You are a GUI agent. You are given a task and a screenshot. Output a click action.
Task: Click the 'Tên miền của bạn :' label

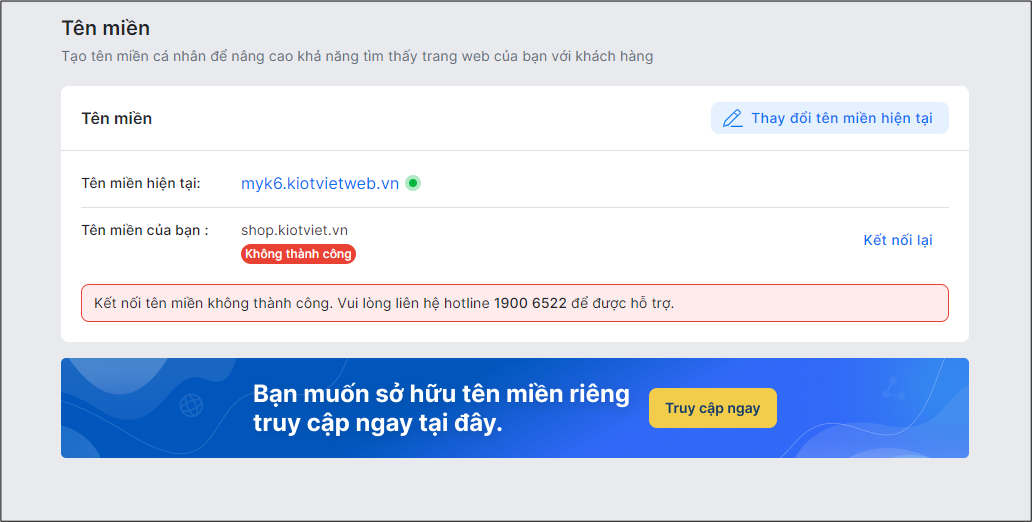(x=145, y=230)
